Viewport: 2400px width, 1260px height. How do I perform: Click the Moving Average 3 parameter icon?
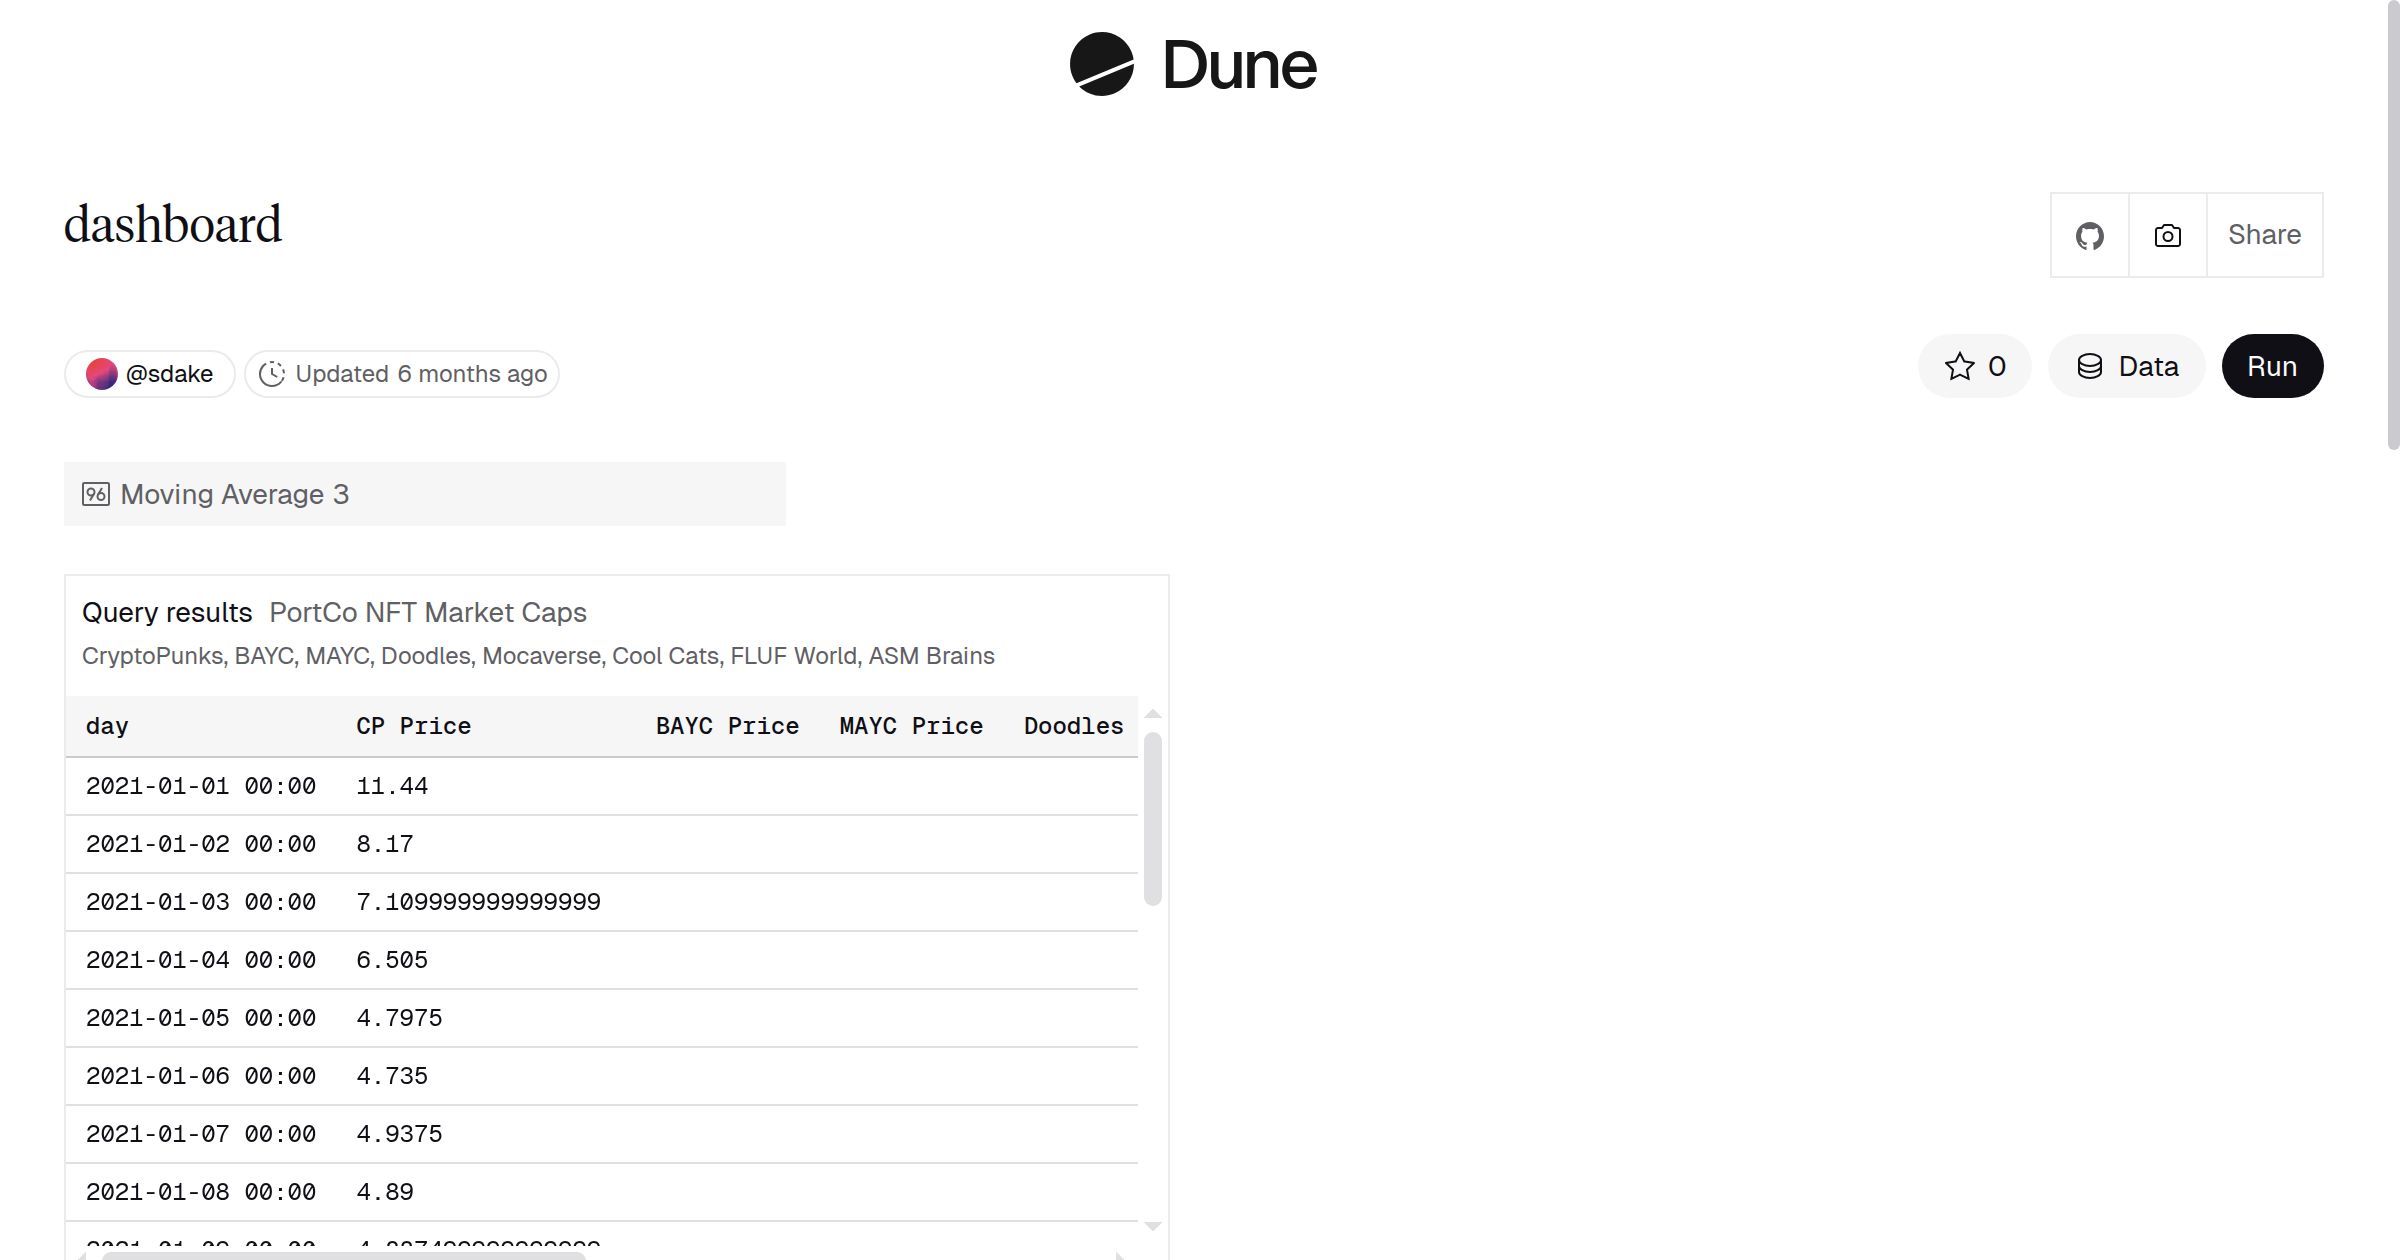pyautogui.click(x=96, y=494)
